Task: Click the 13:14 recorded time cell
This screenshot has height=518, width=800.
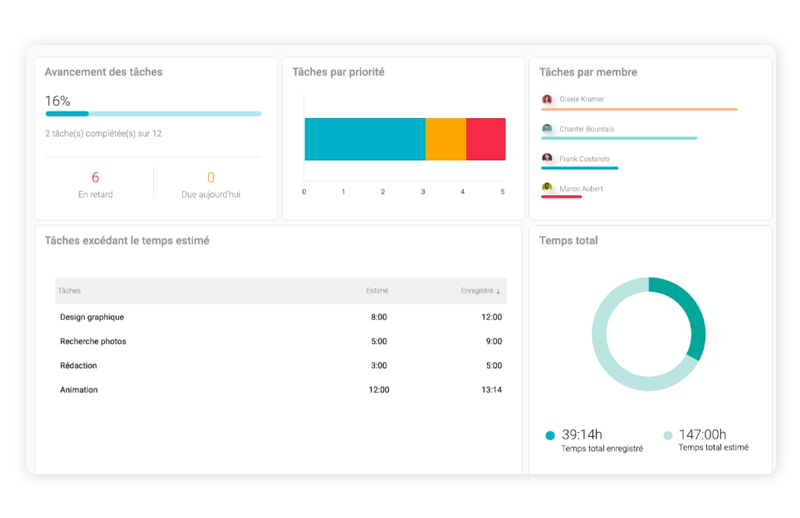Action: tap(492, 389)
